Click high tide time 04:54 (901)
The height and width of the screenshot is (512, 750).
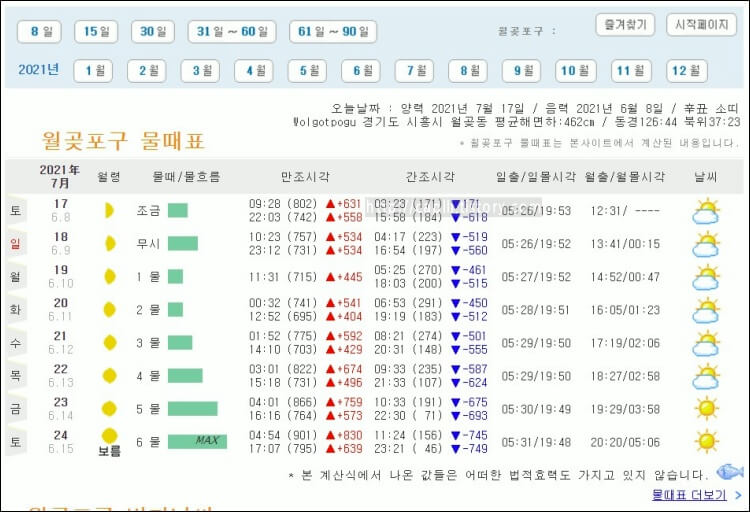pos(283,435)
